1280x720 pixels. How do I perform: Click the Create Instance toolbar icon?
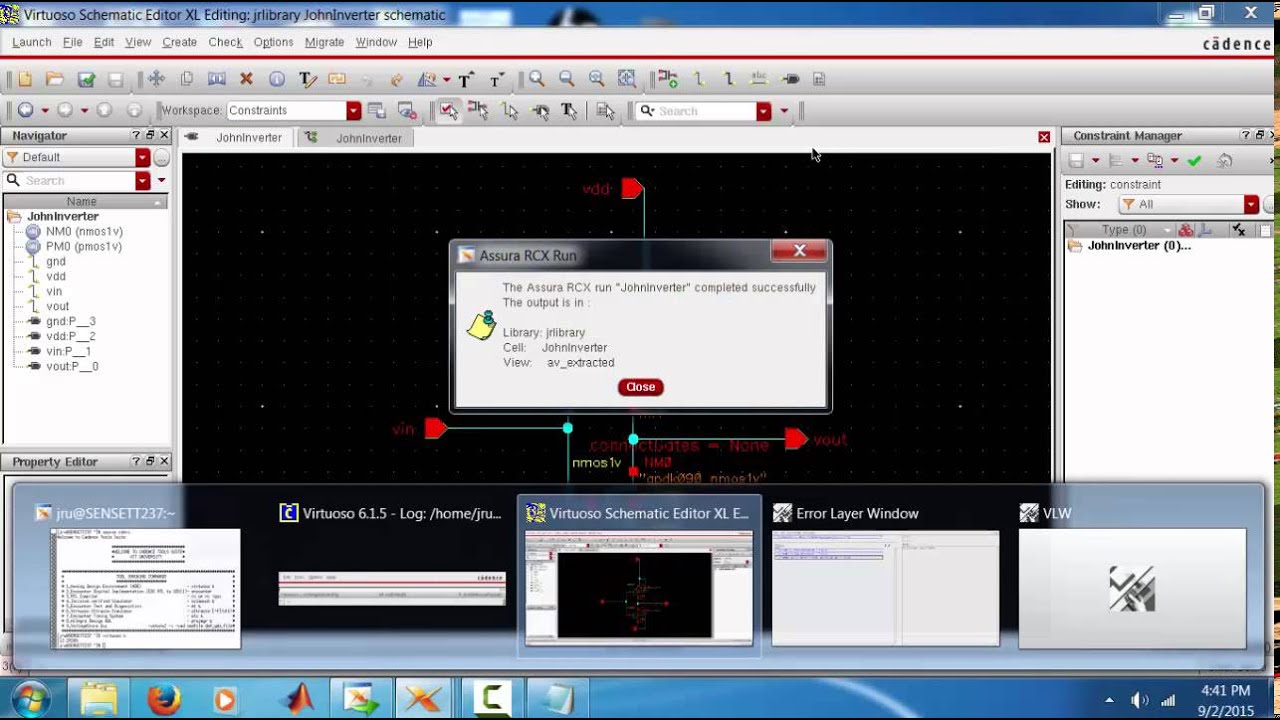[668, 79]
